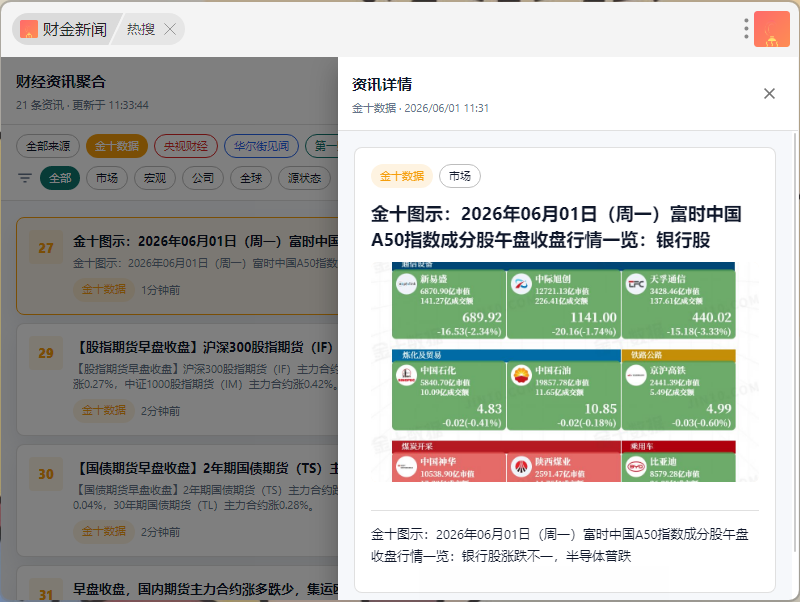Select the 全部来源 source chip
This screenshot has height=602, width=800.
point(48,146)
